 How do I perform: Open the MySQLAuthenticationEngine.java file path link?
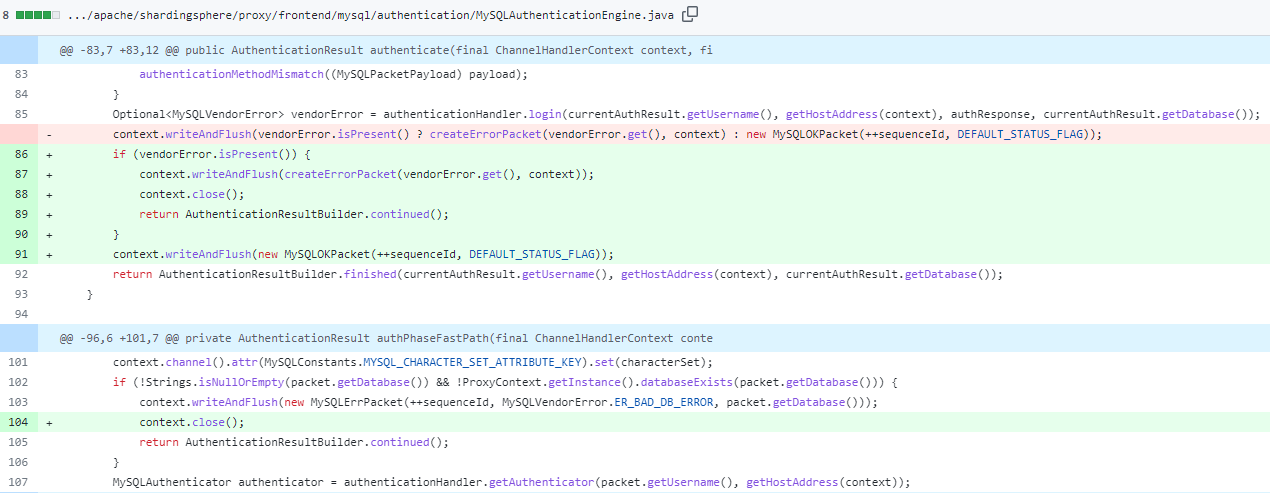370,16
